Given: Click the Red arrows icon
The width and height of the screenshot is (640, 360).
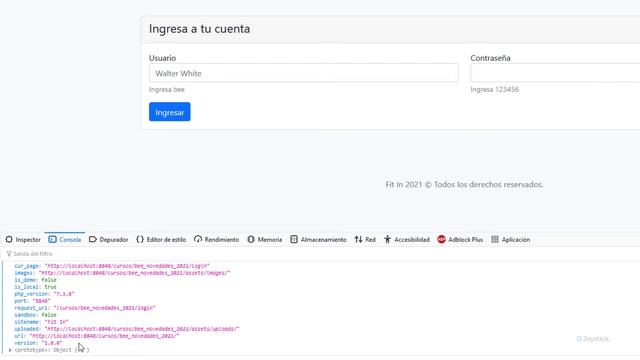Looking at the screenshot, I should point(358,240).
